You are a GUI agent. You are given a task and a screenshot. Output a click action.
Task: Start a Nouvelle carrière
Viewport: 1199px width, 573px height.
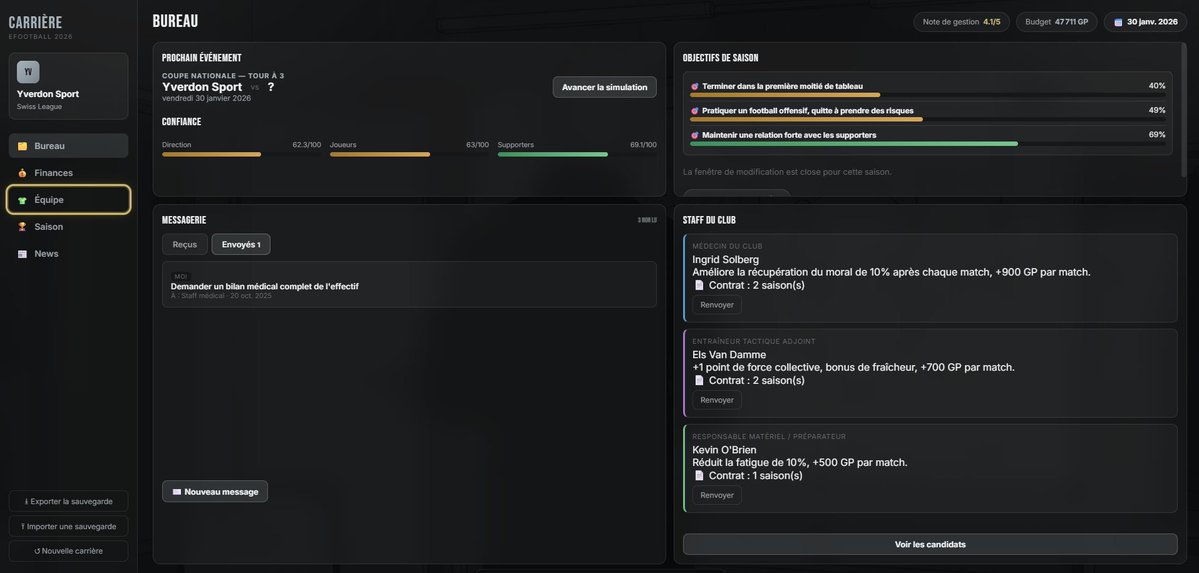tap(69, 551)
